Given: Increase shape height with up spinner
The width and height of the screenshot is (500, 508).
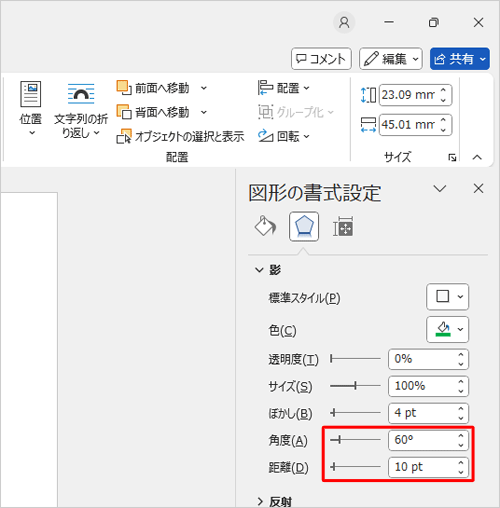Looking at the screenshot, I should [x=443, y=90].
